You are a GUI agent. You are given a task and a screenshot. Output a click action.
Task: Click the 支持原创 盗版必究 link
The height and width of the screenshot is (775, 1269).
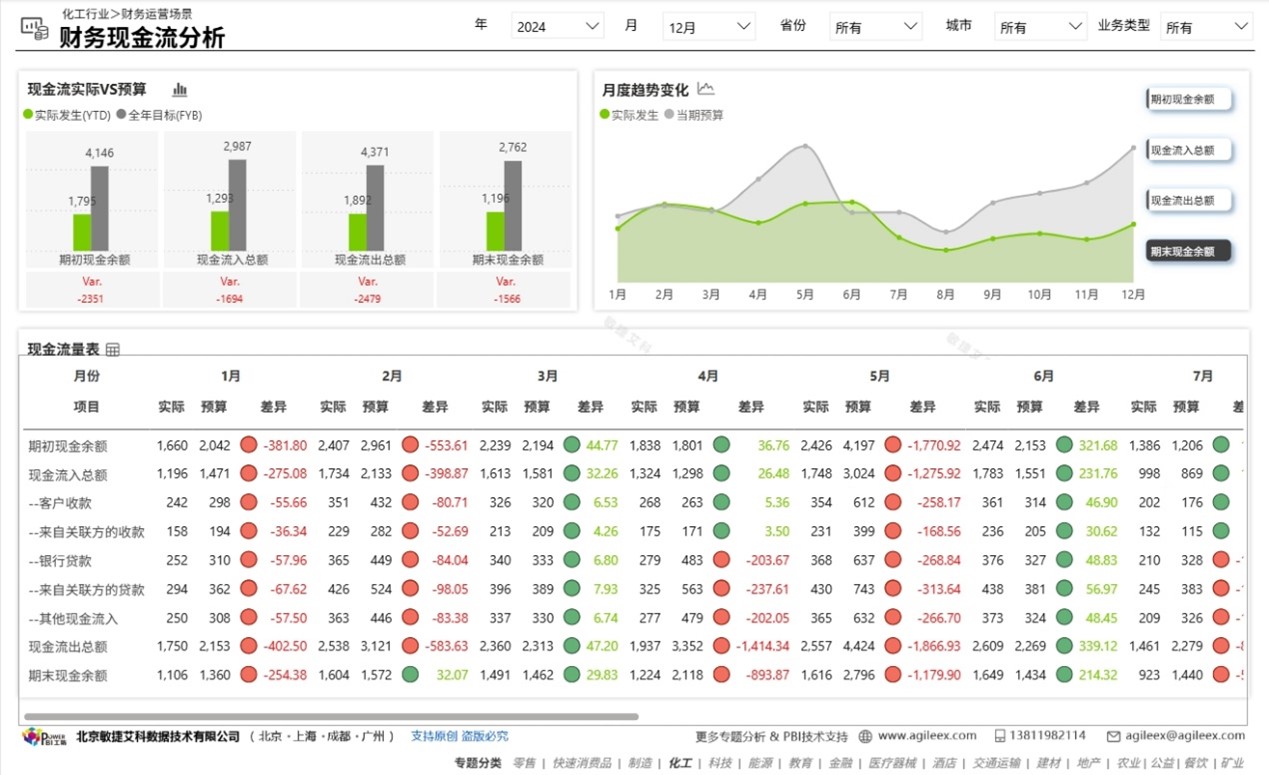click(459, 736)
